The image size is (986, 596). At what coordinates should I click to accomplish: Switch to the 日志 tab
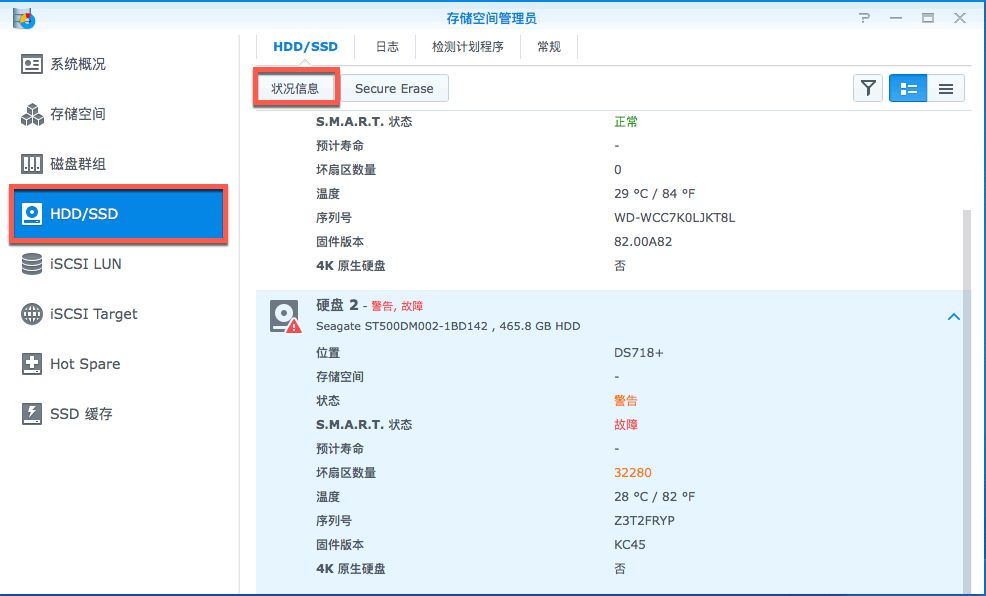tap(387, 47)
